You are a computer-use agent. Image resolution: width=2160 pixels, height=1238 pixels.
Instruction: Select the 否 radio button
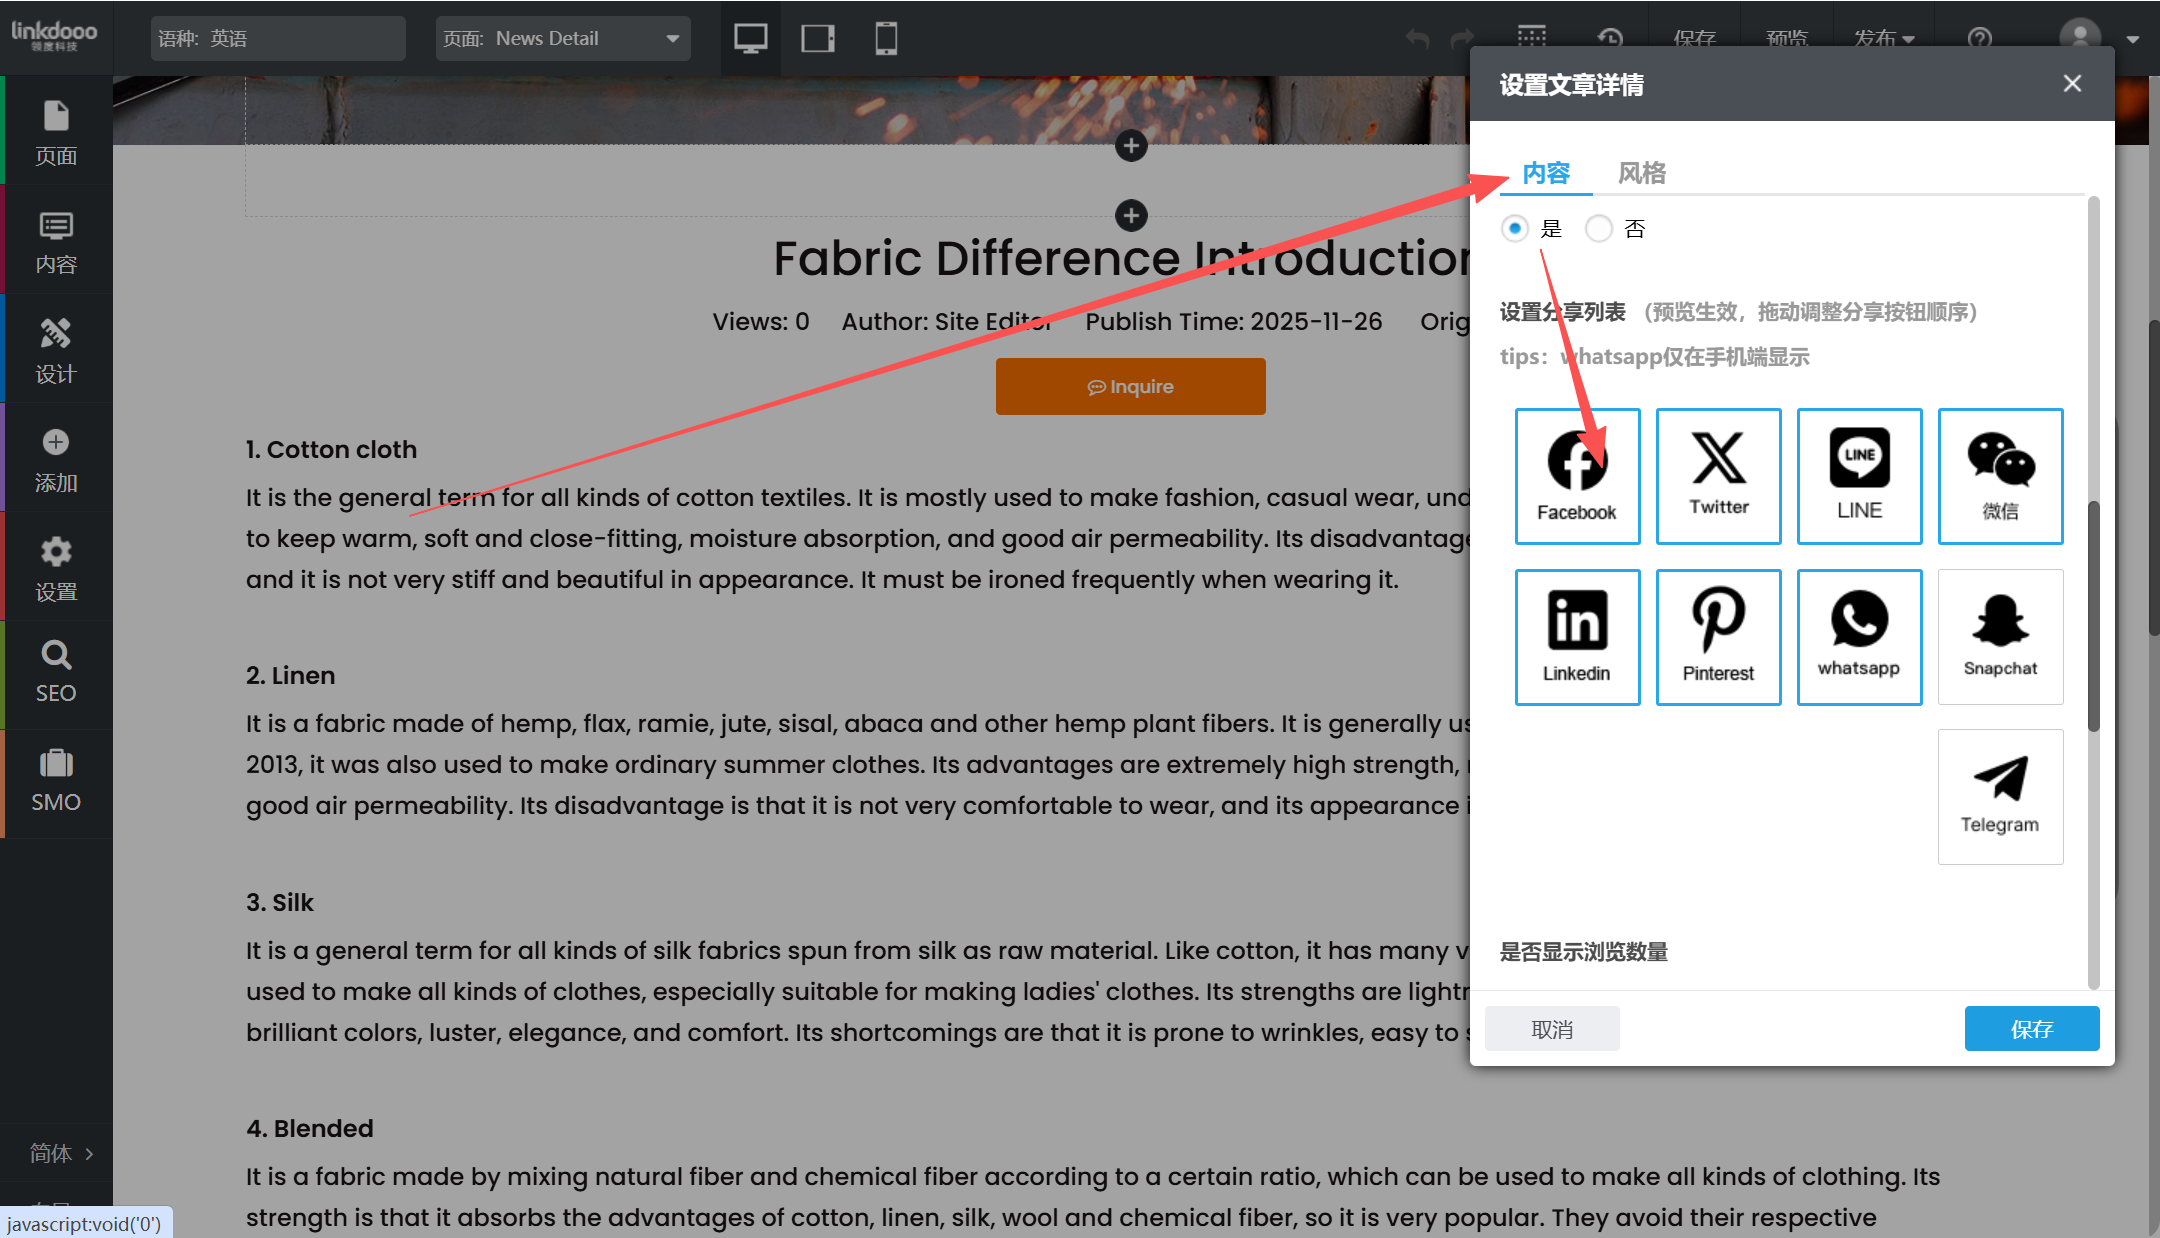1599,228
